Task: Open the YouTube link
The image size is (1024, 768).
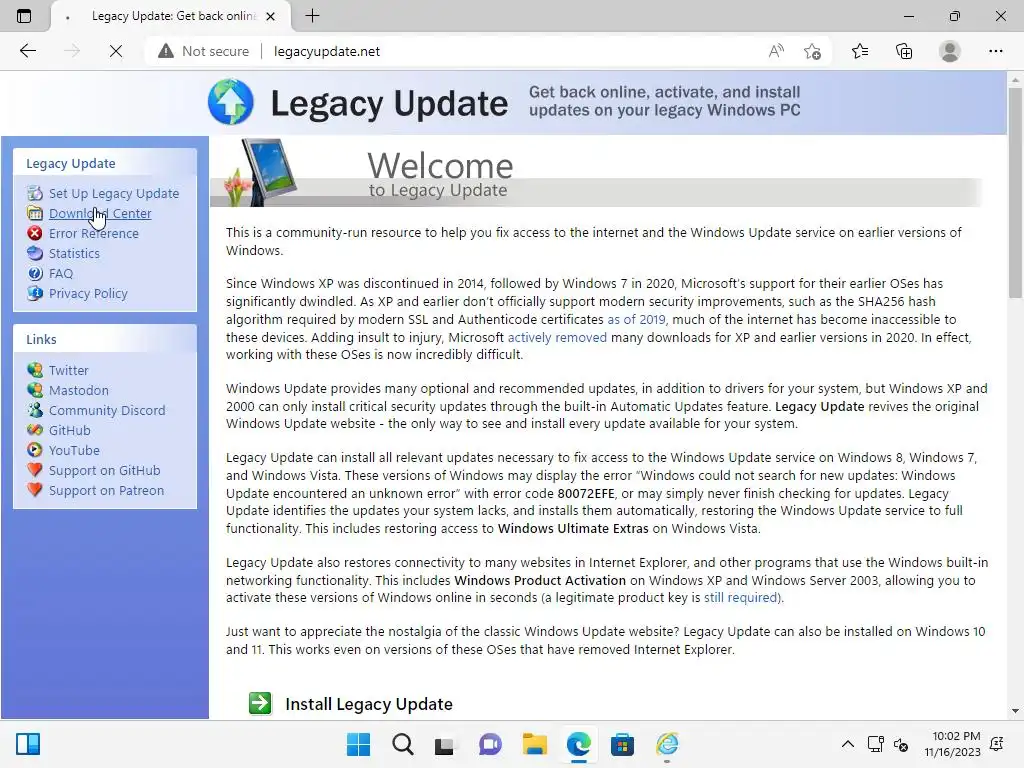Action: [74, 451]
